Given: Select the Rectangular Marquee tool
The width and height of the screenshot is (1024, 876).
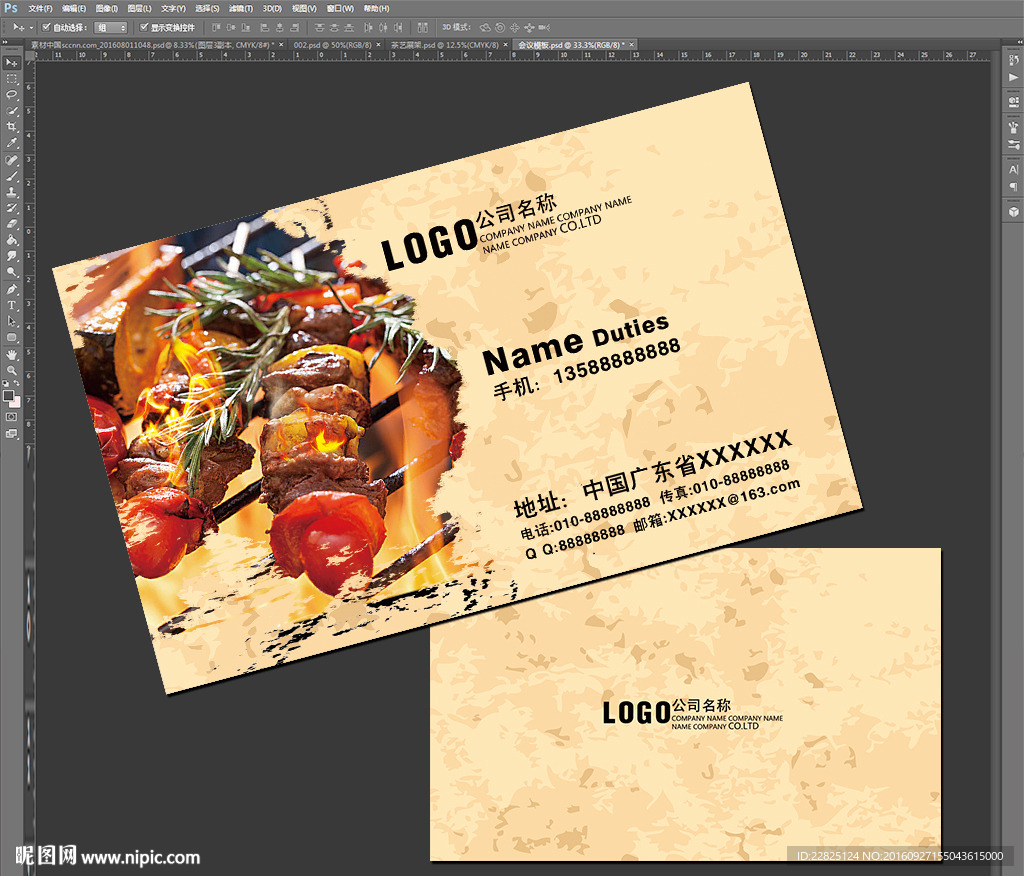Looking at the screenshot, I should pos(11,79).
